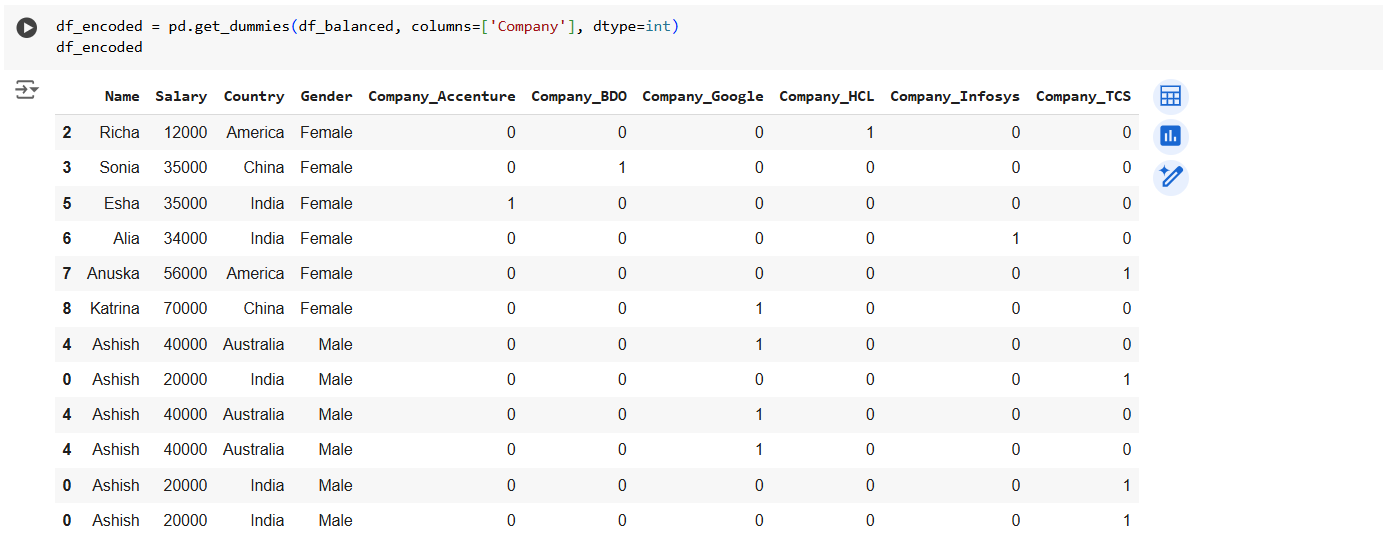
Task: Click the Company_HCL column header
Action: tap(826, 97)
